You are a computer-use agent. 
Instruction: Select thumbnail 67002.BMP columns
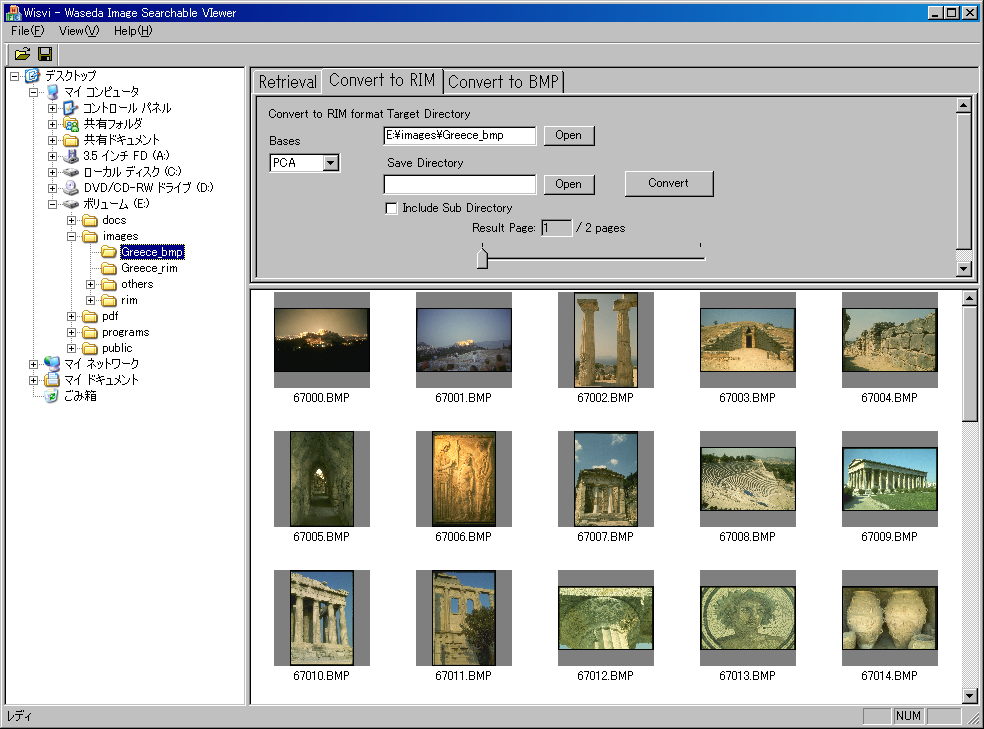[x=606, y=340]
